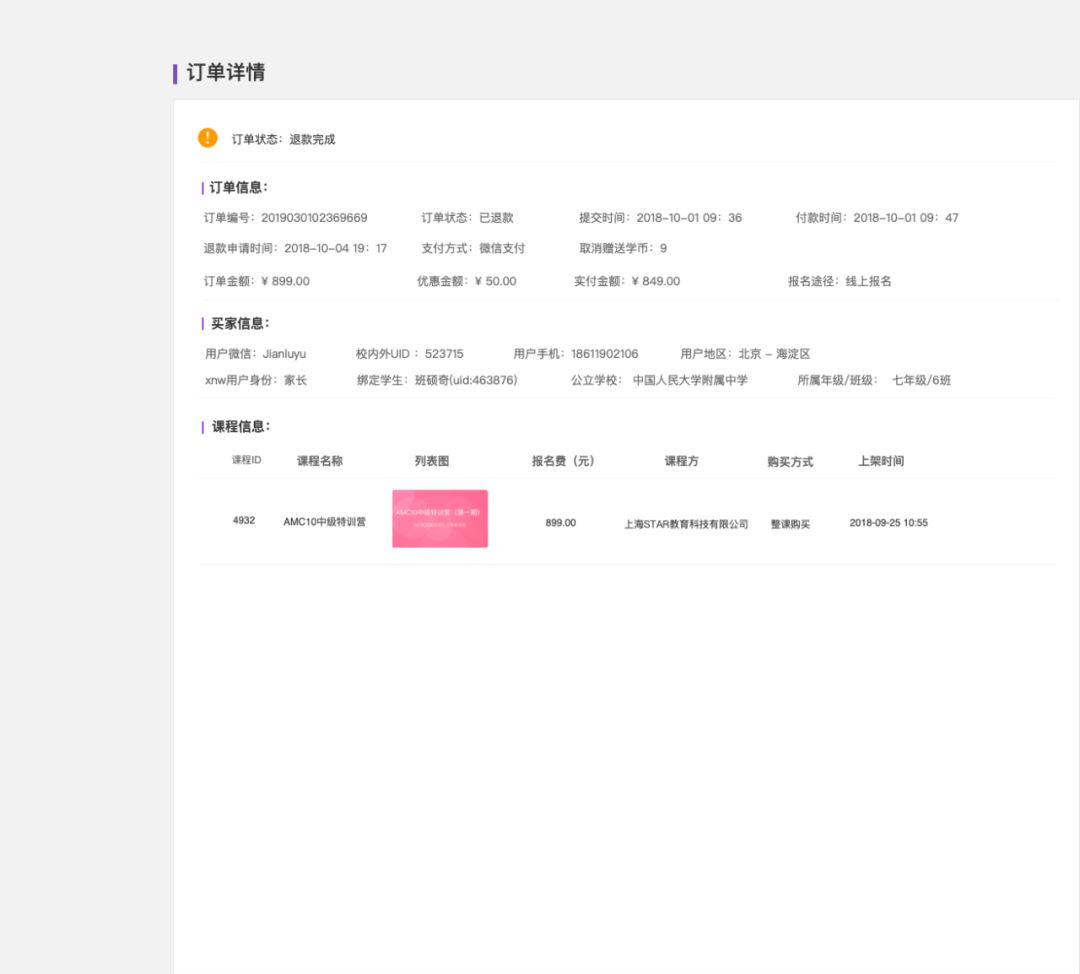The image size is (1080, 974).
Task: Click the 校内外UID value 523715
Action: point(444,354)
